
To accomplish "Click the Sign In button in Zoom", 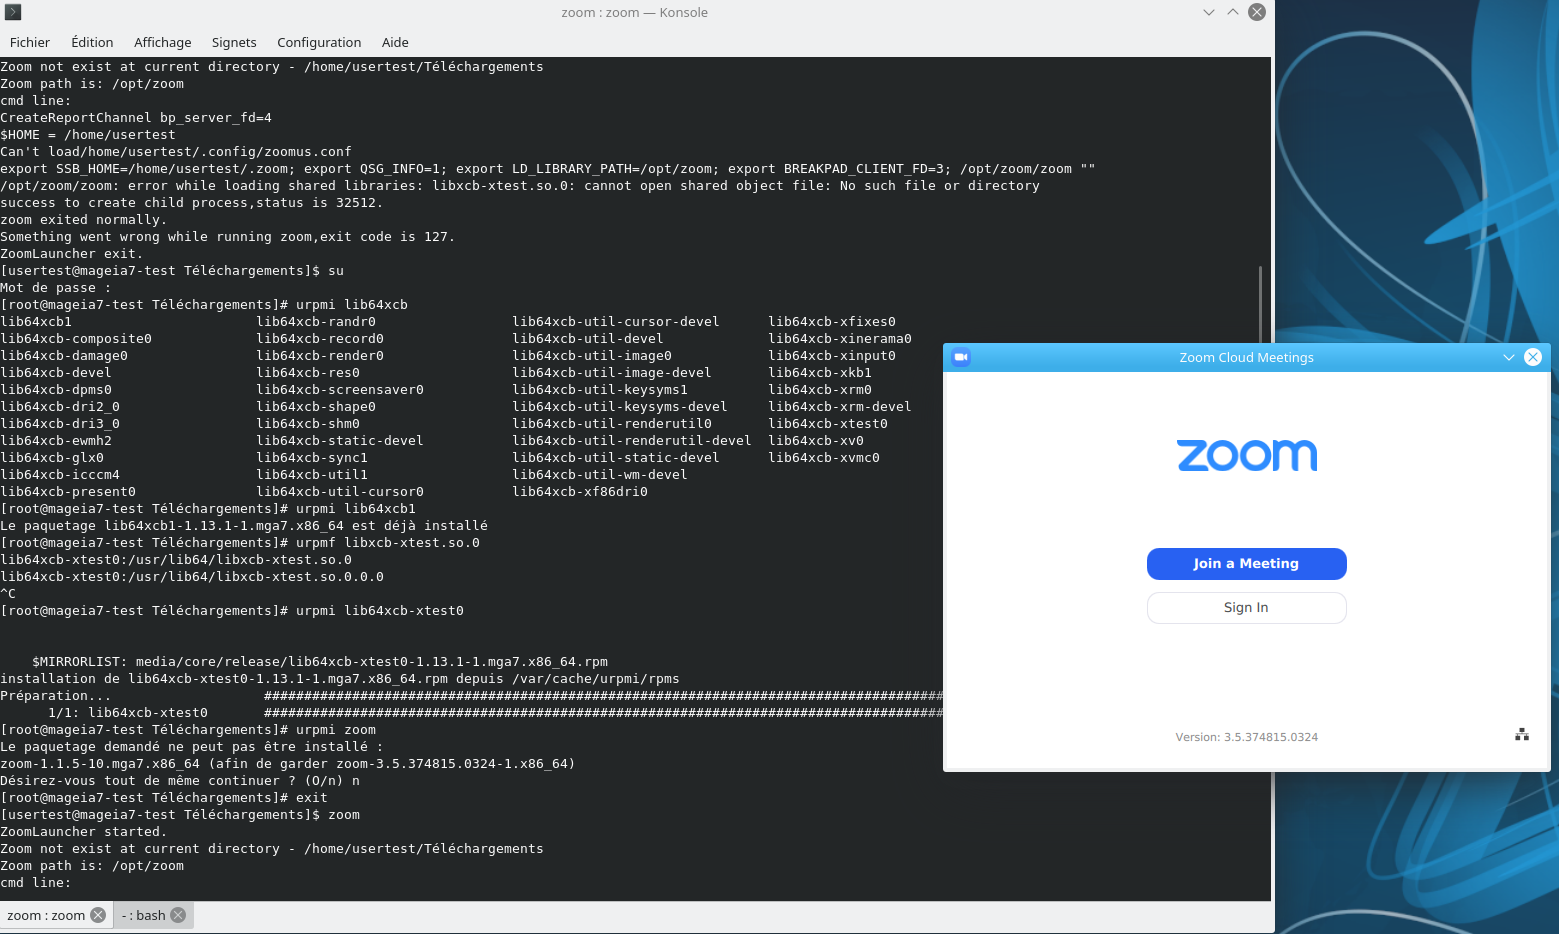I will tap(1246, 608).
